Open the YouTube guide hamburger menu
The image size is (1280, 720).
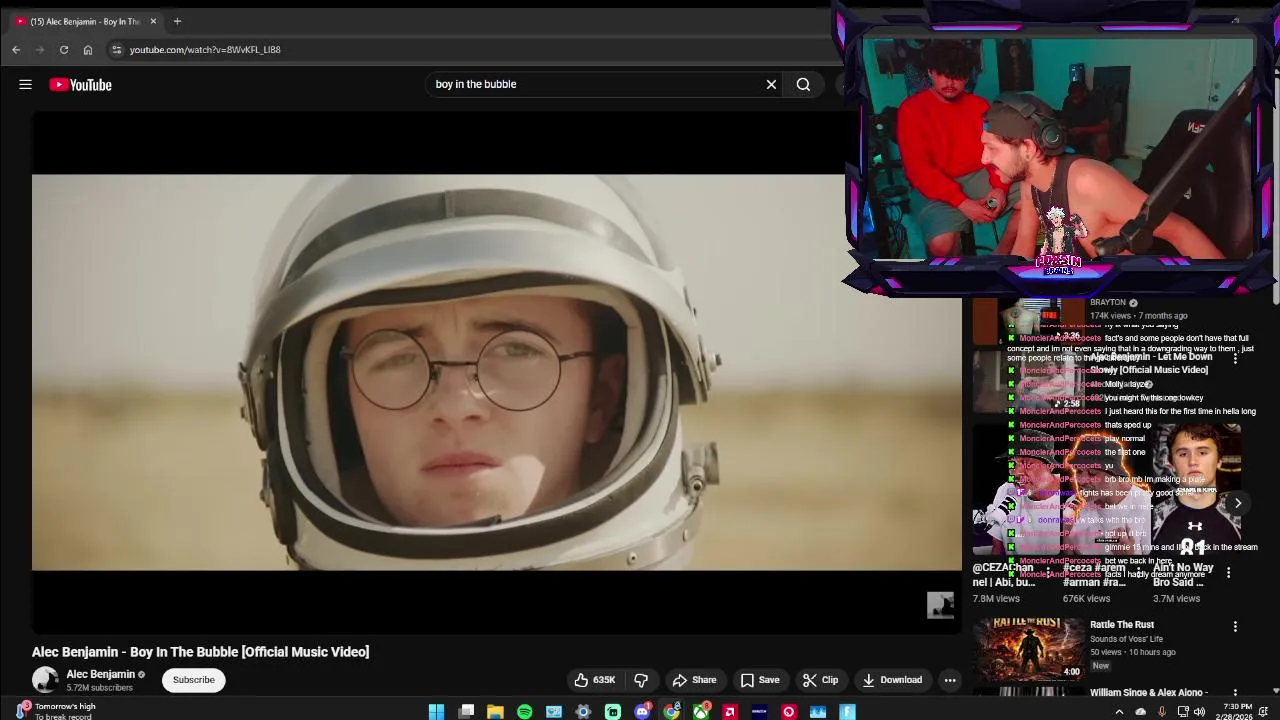tap(25, 85)
